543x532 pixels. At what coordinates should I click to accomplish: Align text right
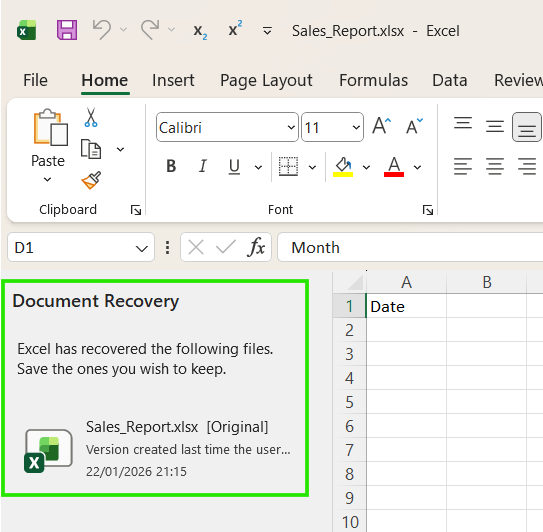point(527,167)
